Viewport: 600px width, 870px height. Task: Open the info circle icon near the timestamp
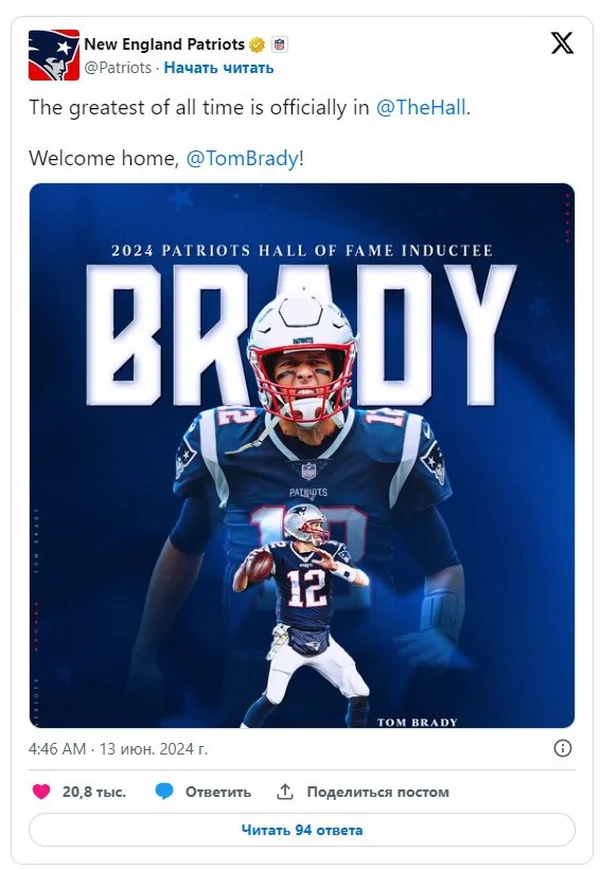562,748
